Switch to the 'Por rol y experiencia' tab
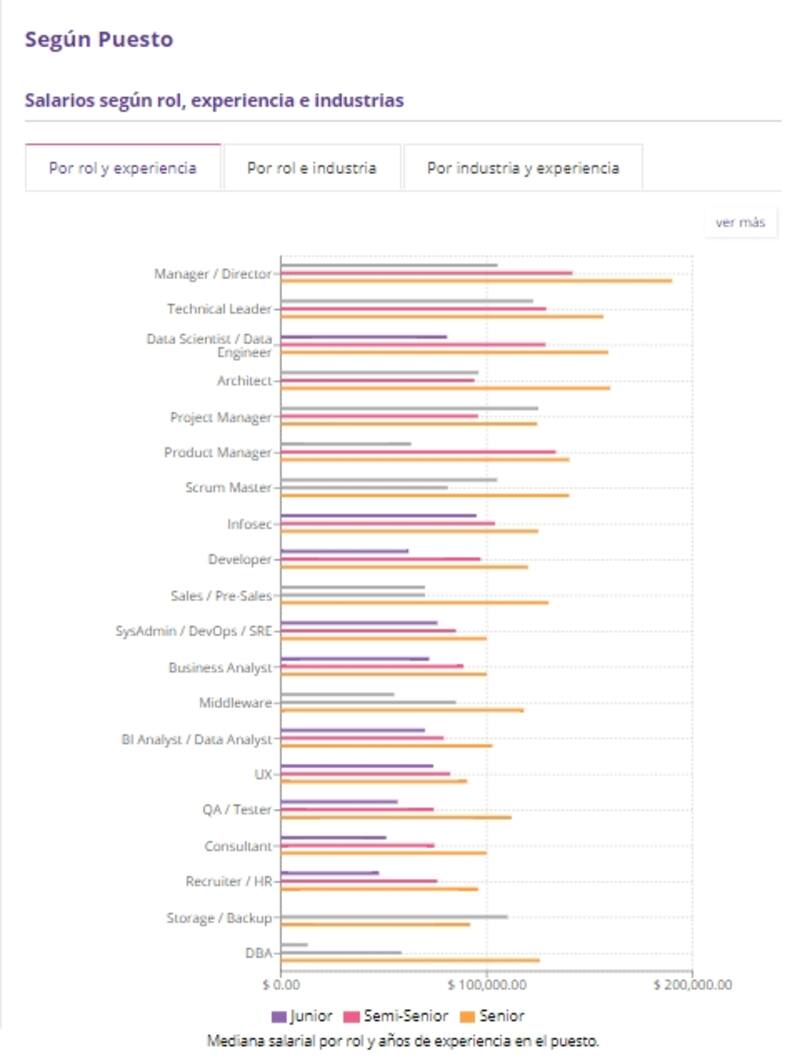This screenshot has width=800, height=1058. (123, 168)
